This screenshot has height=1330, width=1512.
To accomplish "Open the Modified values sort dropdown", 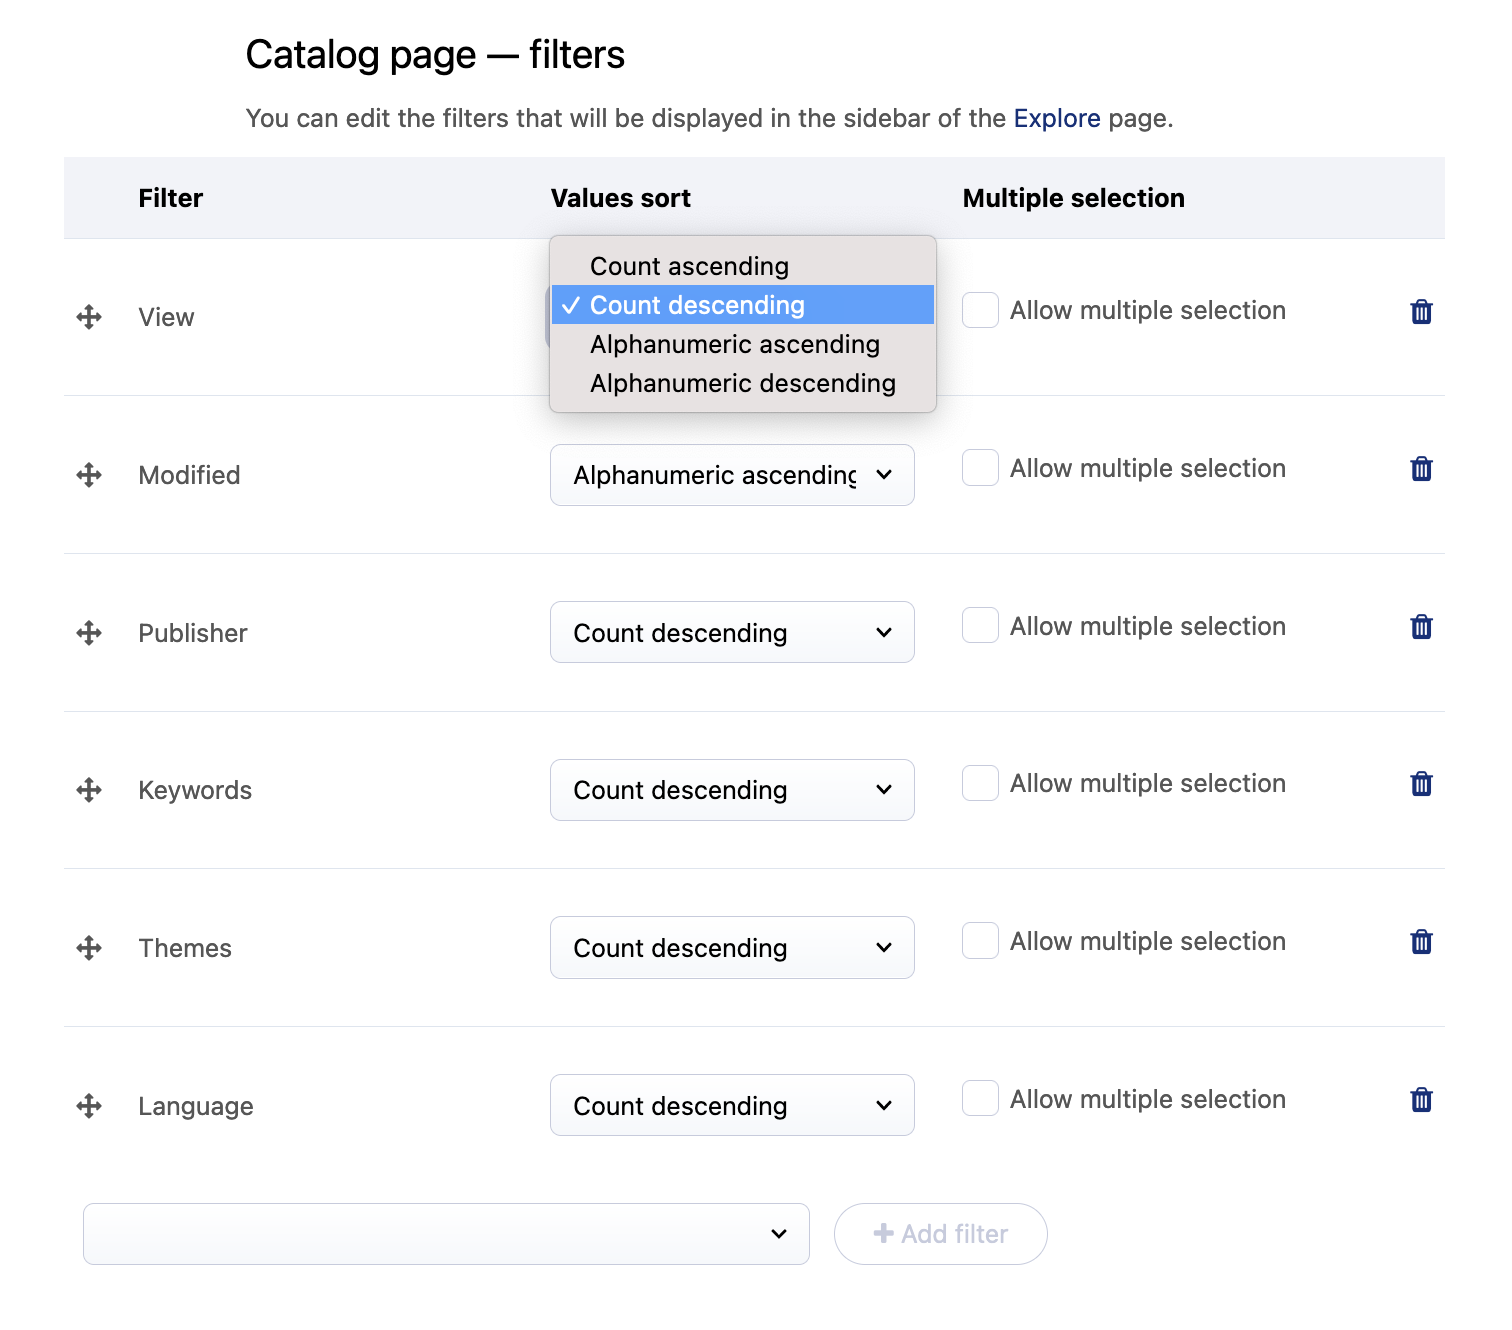I will [732, 475].
